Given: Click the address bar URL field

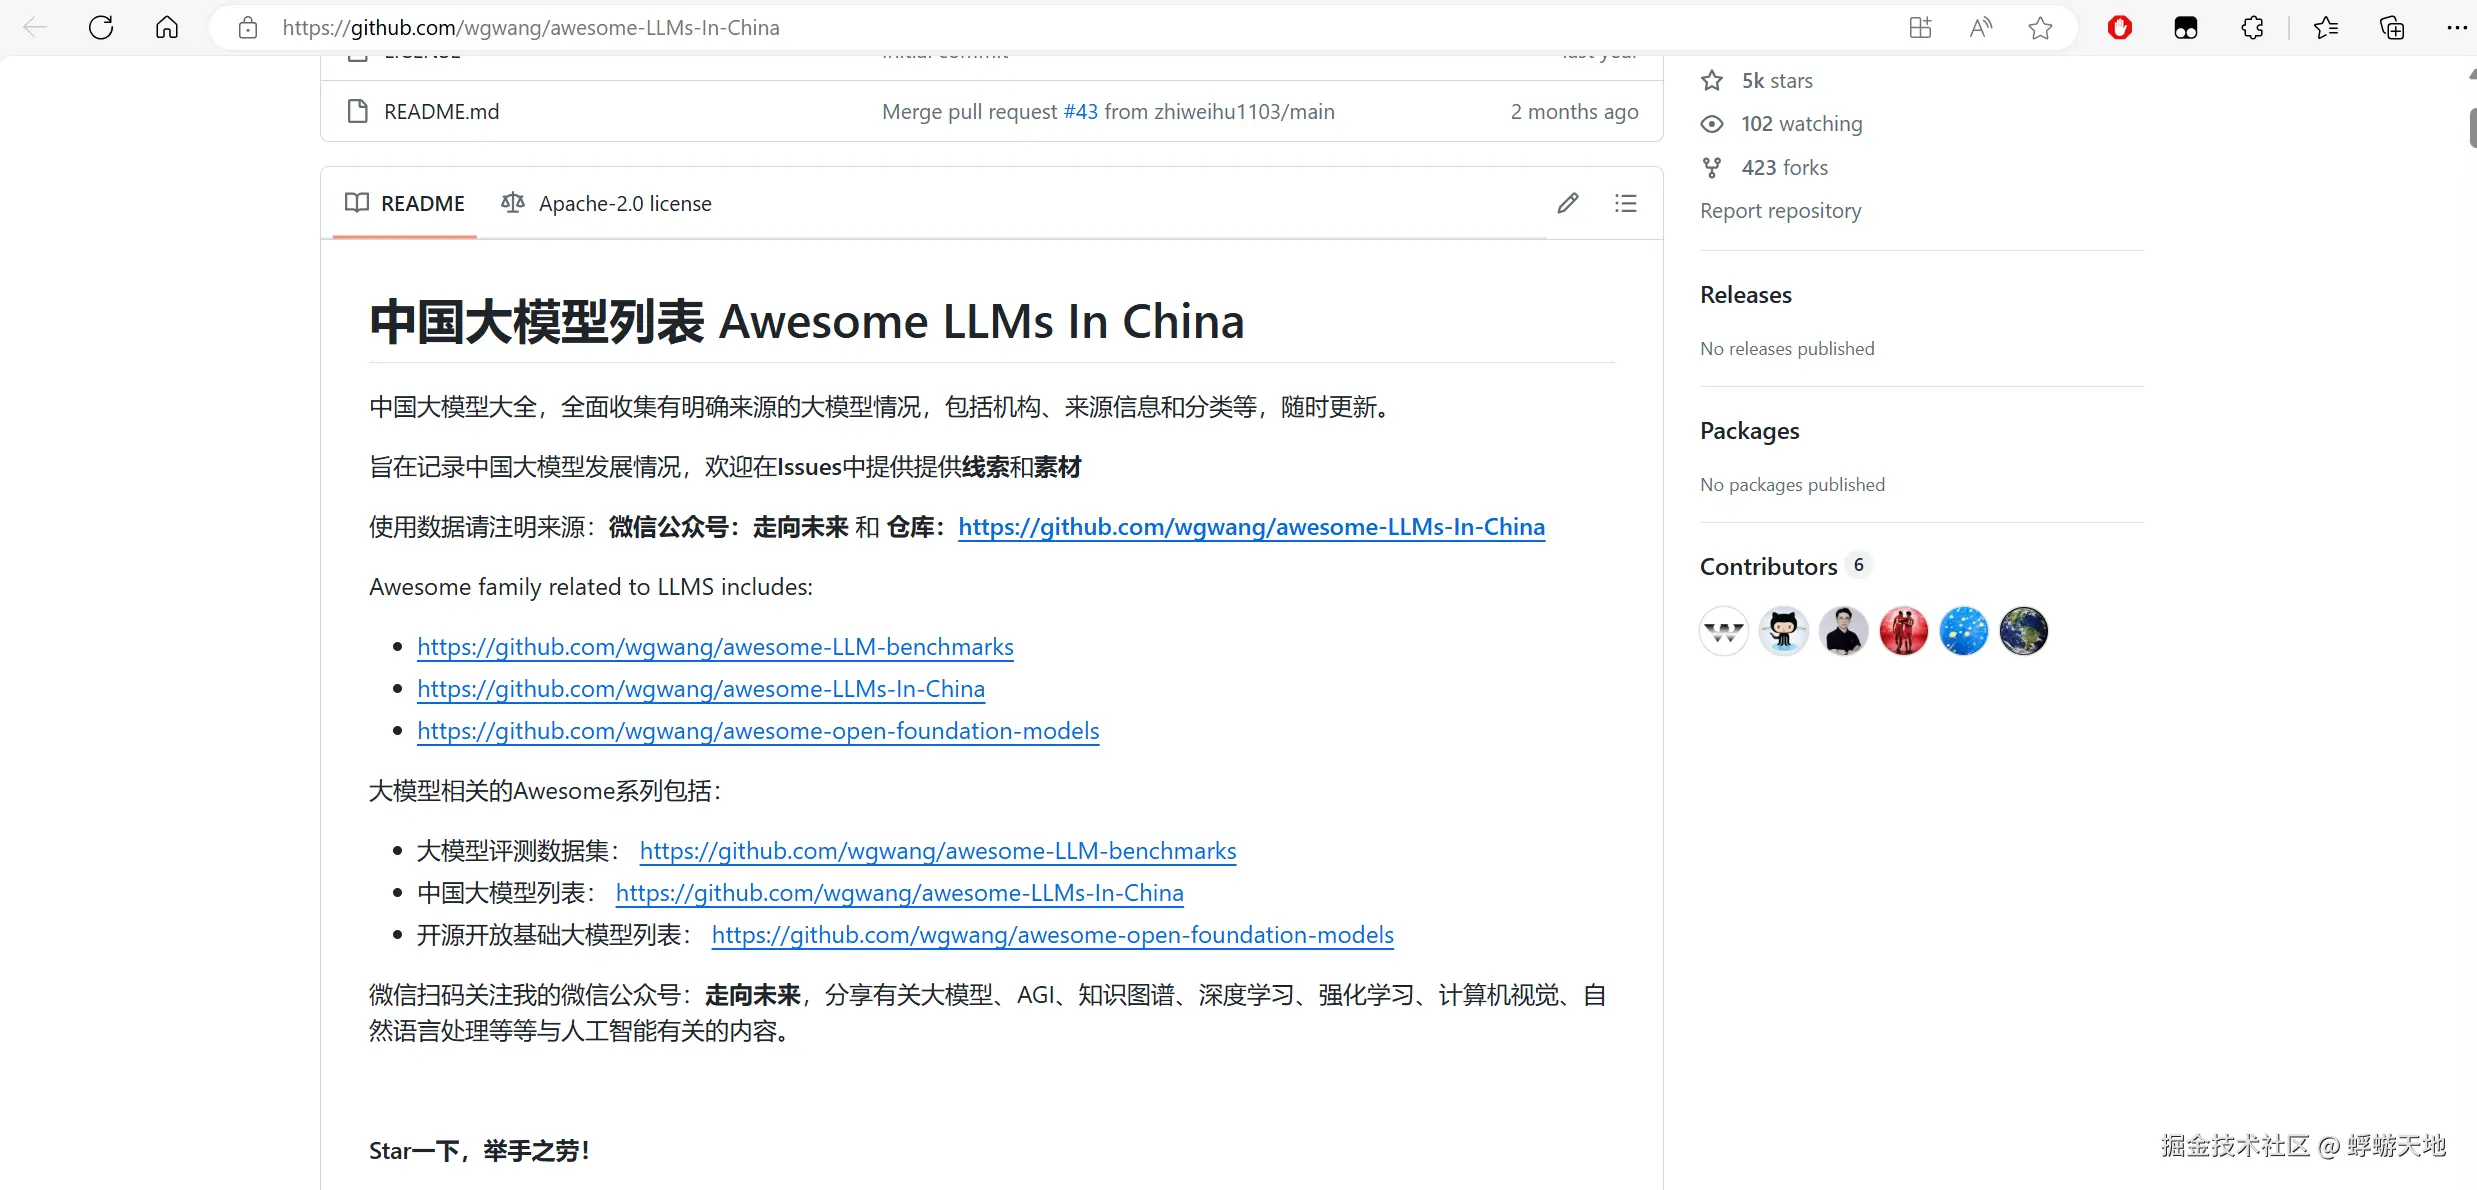Looking at the screenshot, I should click(1000, 28).
